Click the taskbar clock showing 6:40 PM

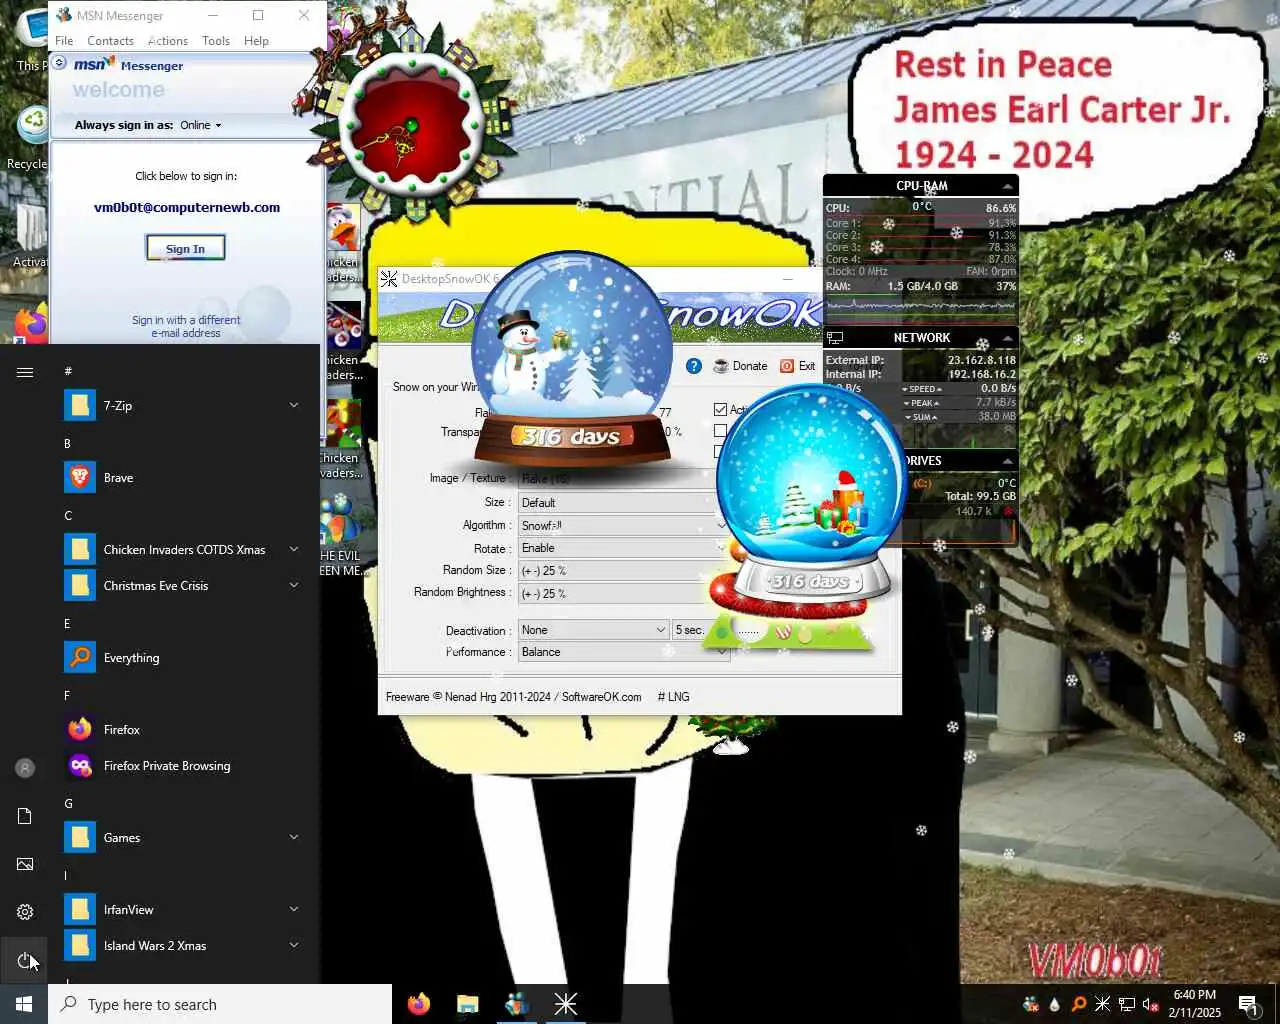click(x=1195, y=1004)
